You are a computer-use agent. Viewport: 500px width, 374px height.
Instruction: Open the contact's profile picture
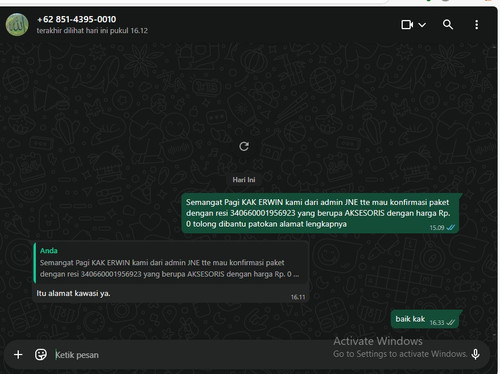17,24
